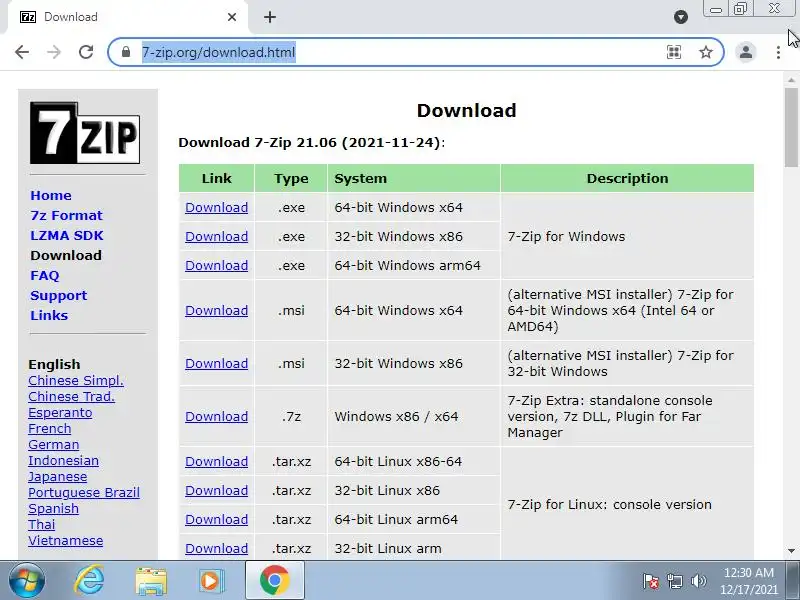
Task: Open Windows Media Player in taskbar
Action: 211,581
